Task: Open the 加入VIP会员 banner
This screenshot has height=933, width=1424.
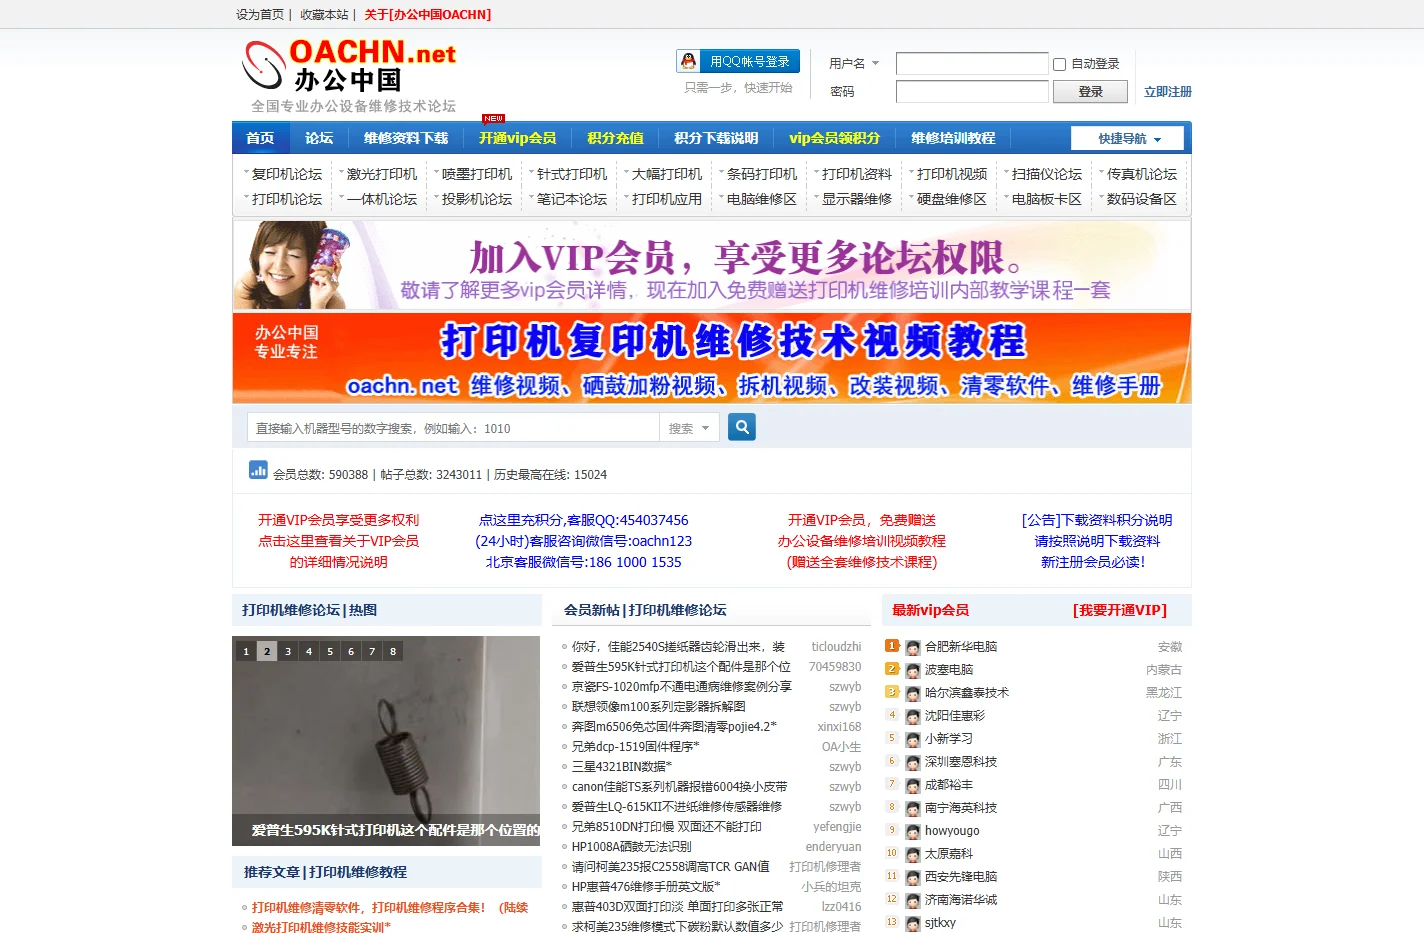Action: (x=712, y=265)
